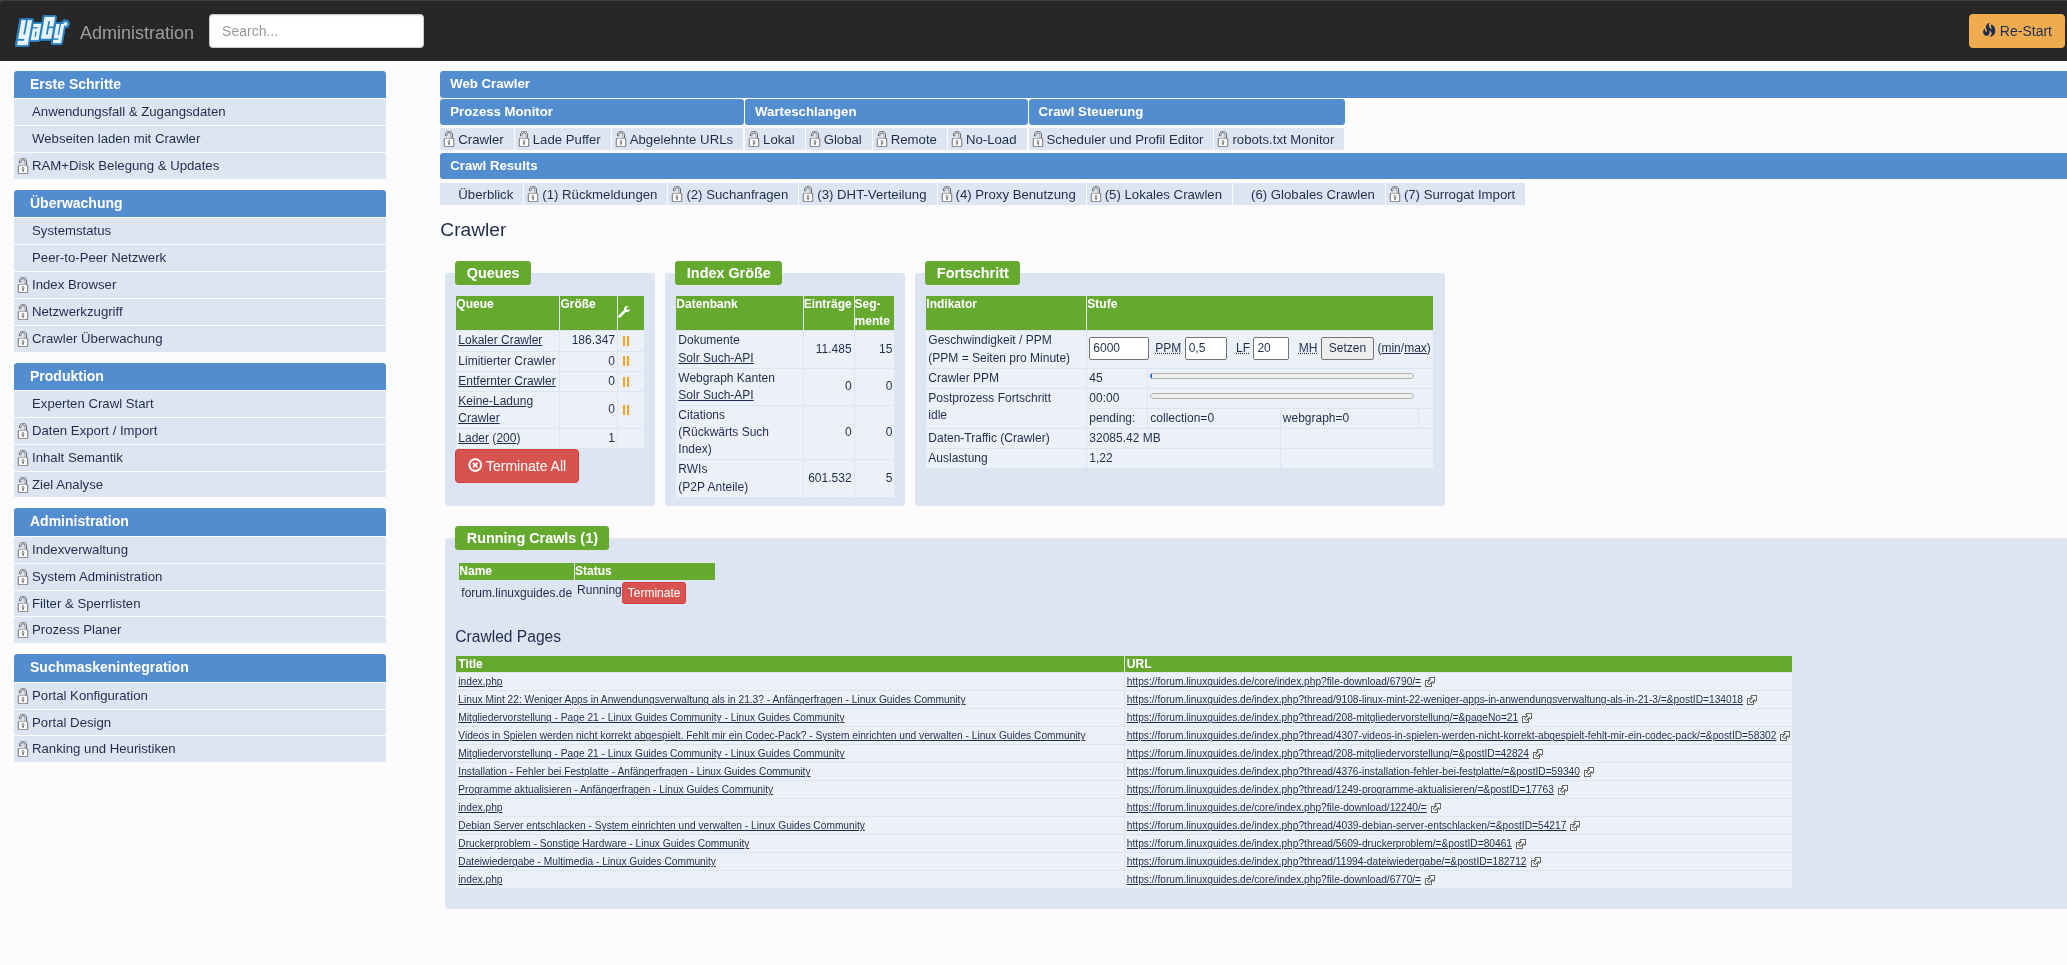Pause the Lokaler Crawler queue
The image size is (2067, 965).
coord(626,341)
